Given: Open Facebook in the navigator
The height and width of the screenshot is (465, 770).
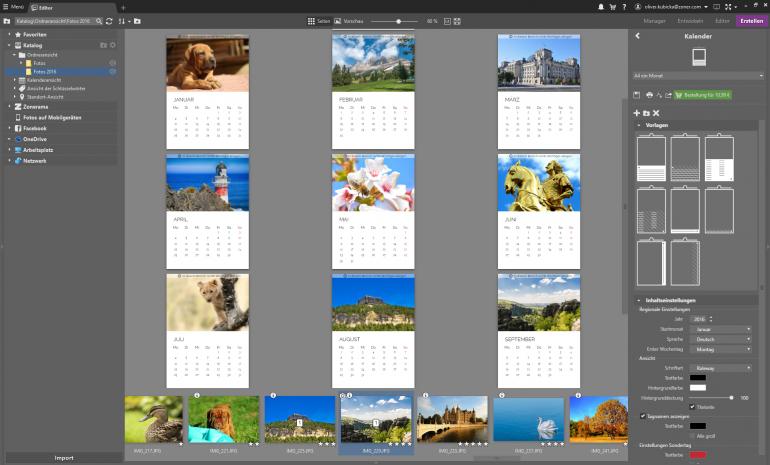Looking at the screenshot, I should [34, 128].
